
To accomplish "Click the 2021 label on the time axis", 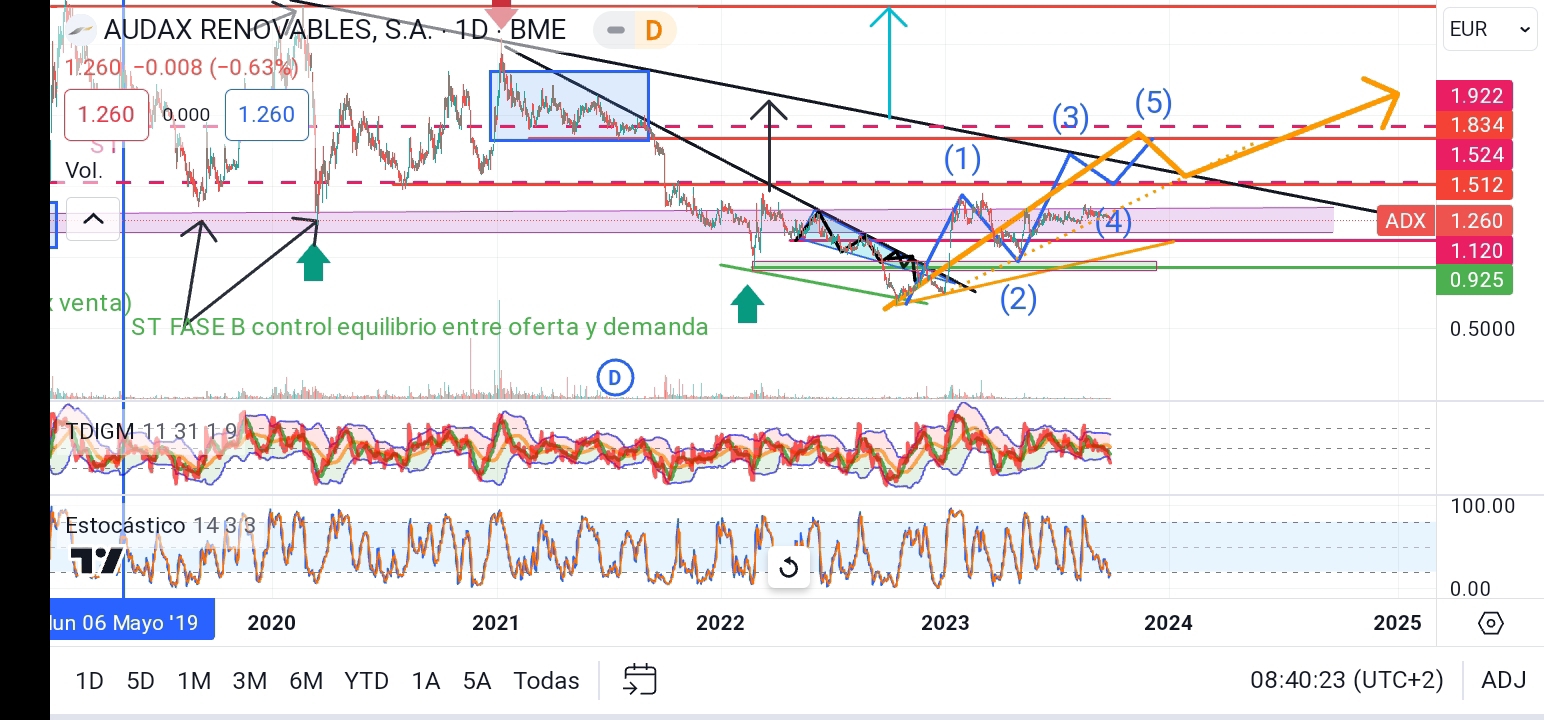I will click(x=496, y=623).
